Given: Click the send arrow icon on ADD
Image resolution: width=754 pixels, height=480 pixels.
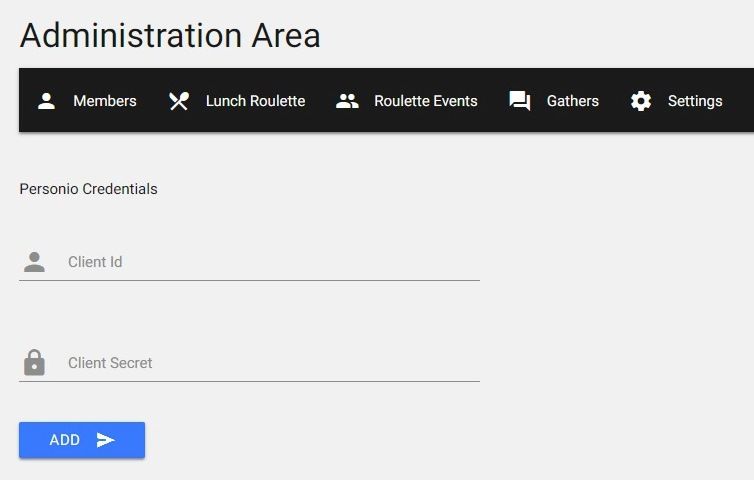Looking at the screenshot, I should [106, 440].
